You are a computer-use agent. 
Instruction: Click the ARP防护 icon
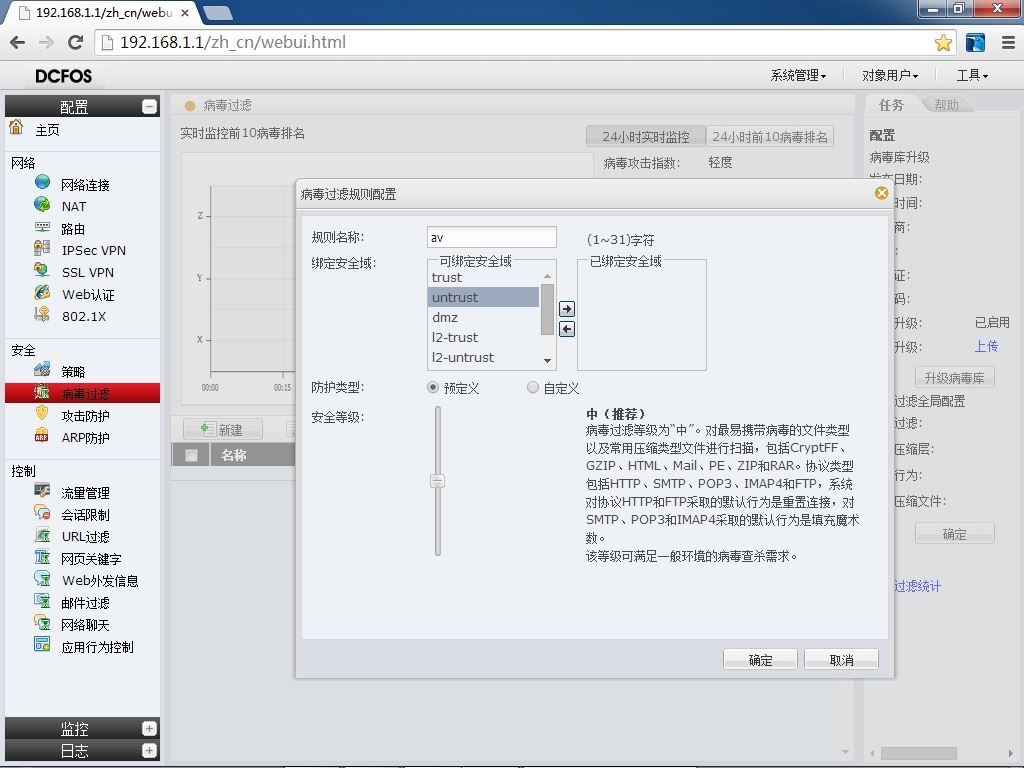click(x=42, y=436)
